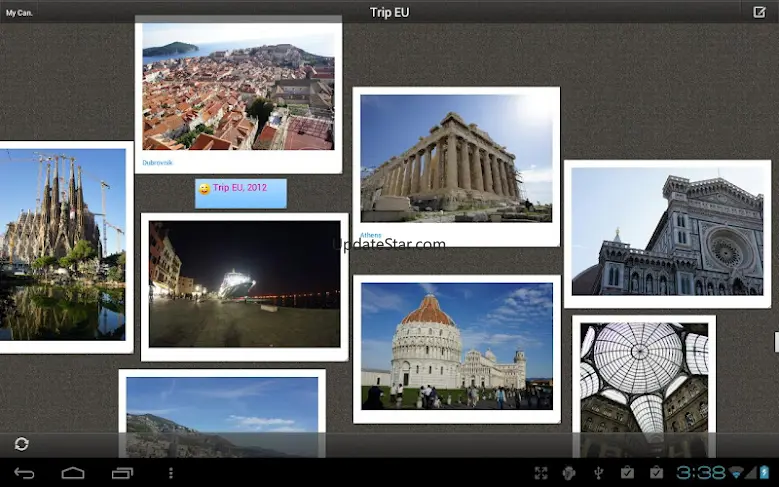Go back to My Canvases
The width and height of the screenshot is (779, 487).
point(19,13)
